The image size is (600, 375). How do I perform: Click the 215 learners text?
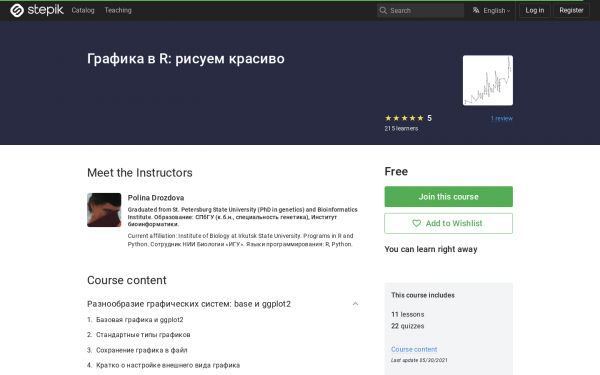click(401, 129)
